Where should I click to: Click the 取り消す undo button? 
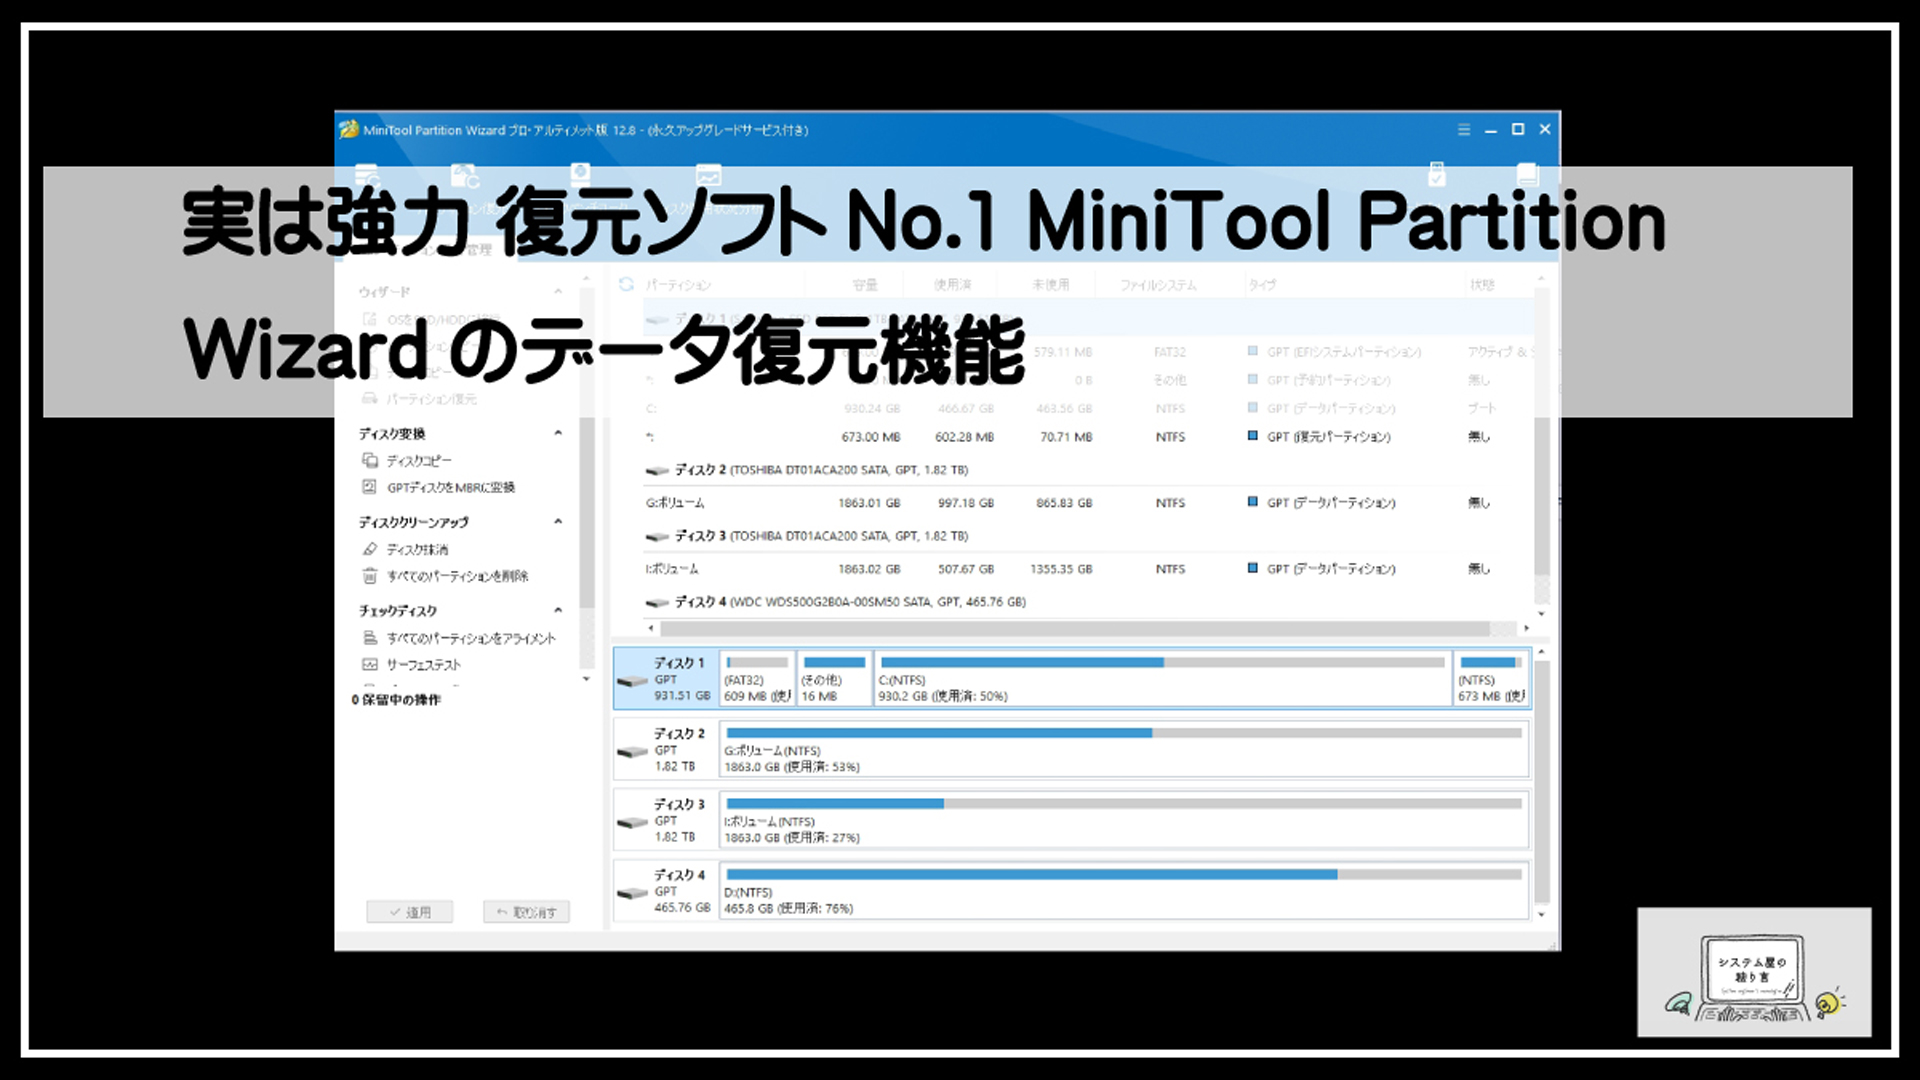[526, 912]
